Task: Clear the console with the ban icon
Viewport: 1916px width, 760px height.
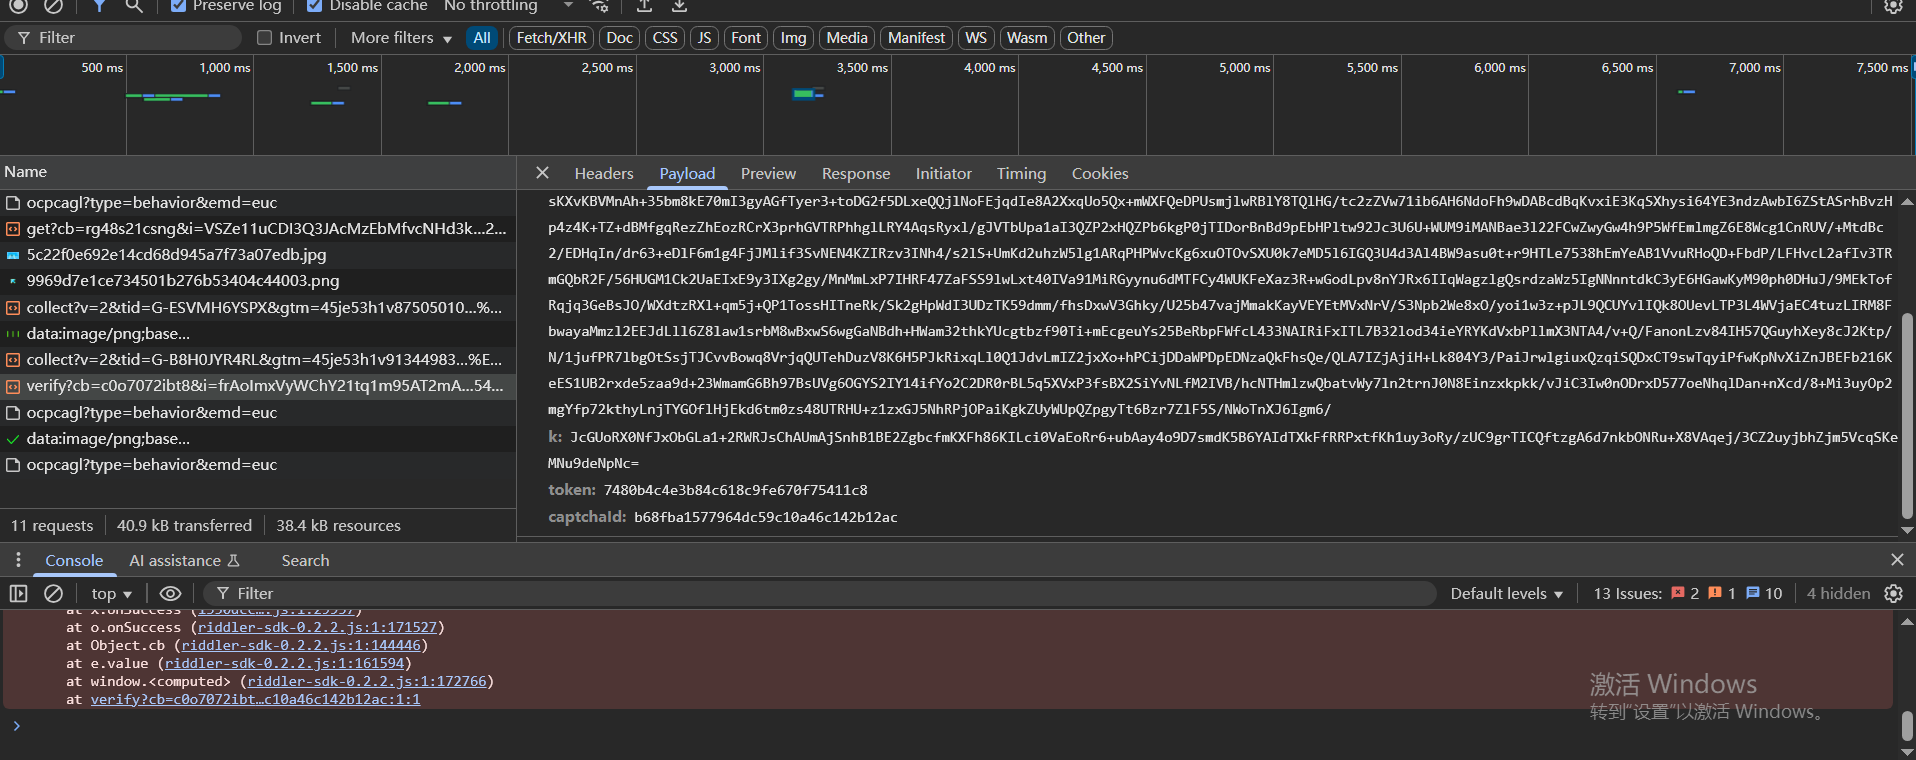Action: click(x=54, y=594)
